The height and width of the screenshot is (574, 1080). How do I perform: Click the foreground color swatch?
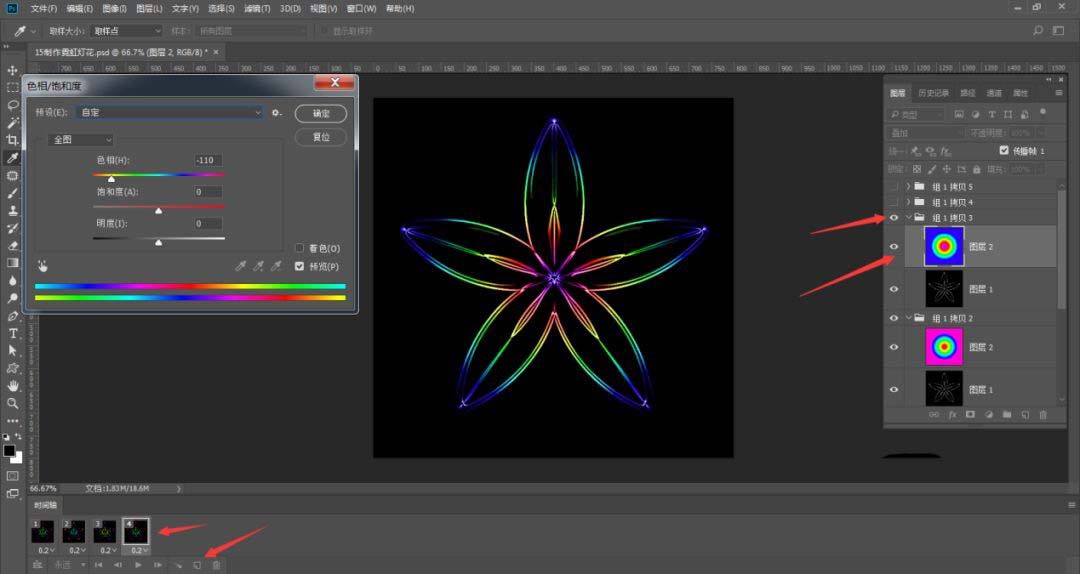point(9,451)
